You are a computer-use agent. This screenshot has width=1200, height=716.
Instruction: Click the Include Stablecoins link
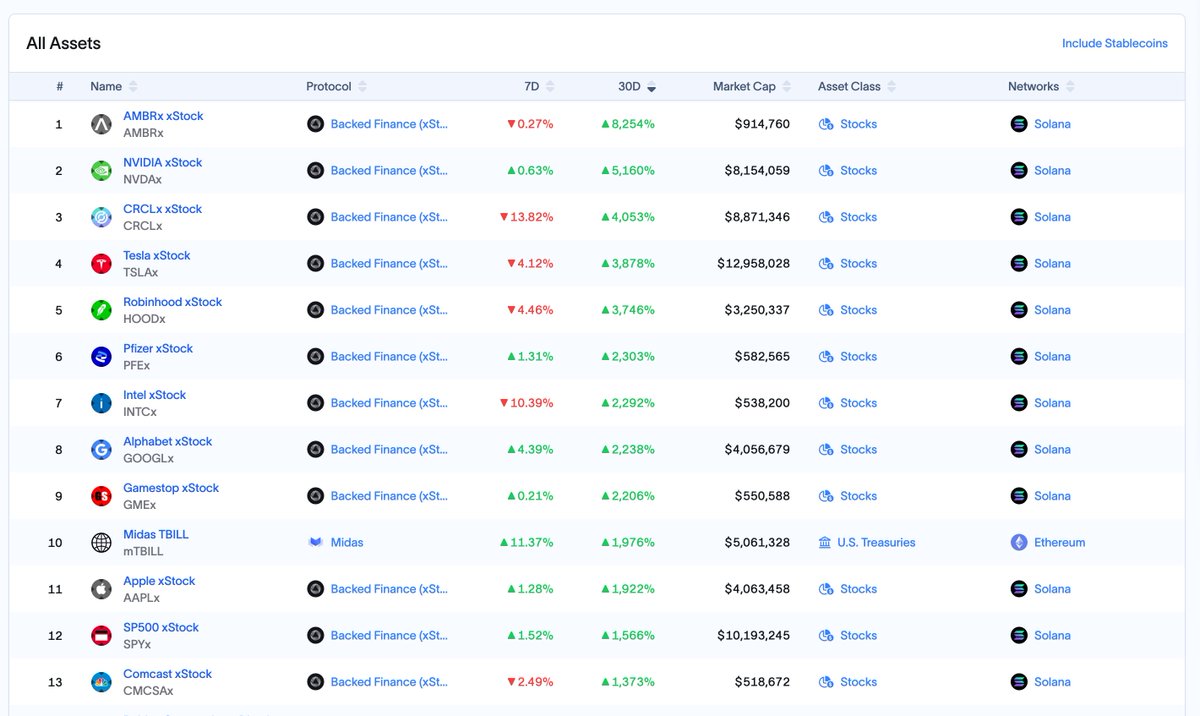pyautogui.click(x=1114, y=44)
